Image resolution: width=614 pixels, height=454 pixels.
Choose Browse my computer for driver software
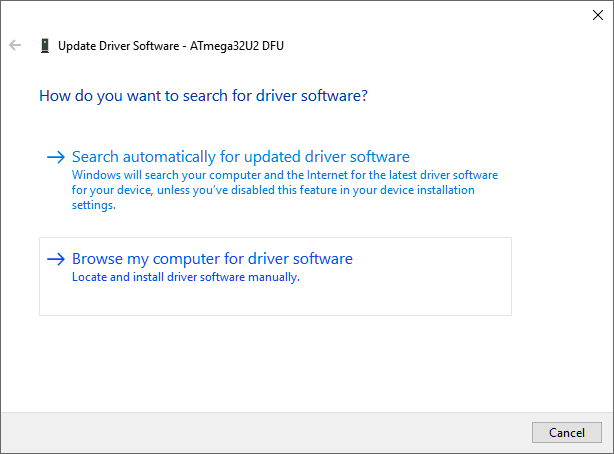pos(275,276)
